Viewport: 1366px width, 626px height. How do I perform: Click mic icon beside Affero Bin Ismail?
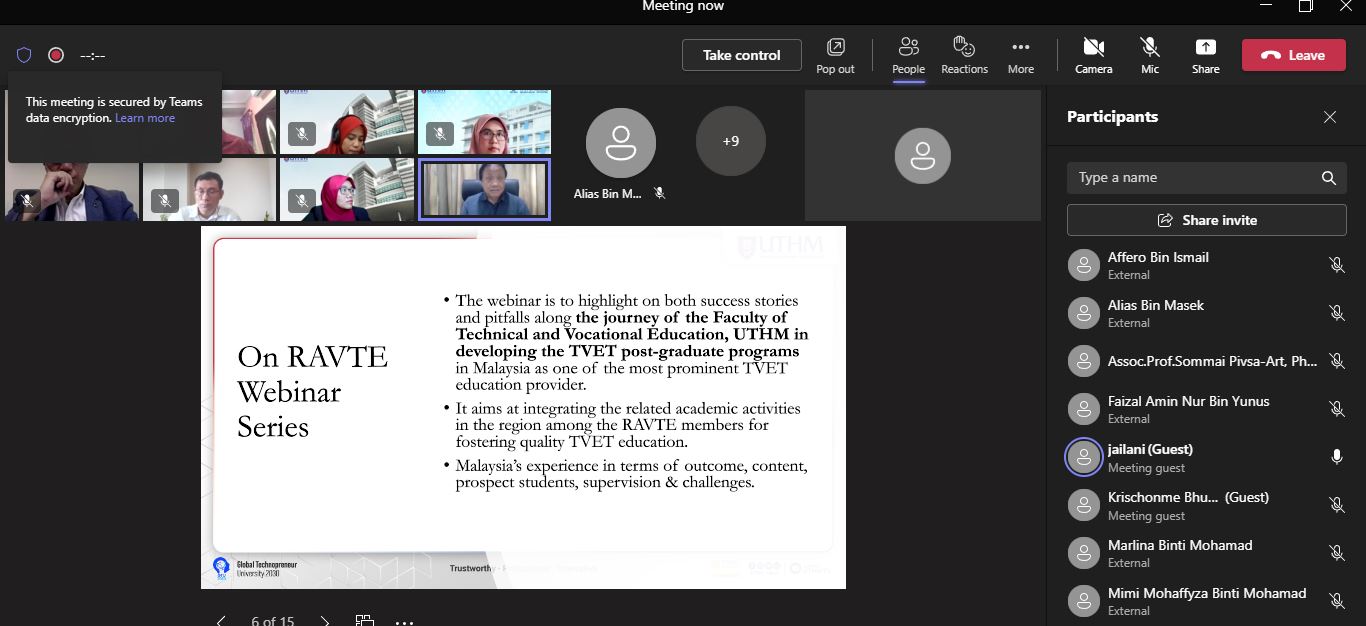tap(1336, 265)
